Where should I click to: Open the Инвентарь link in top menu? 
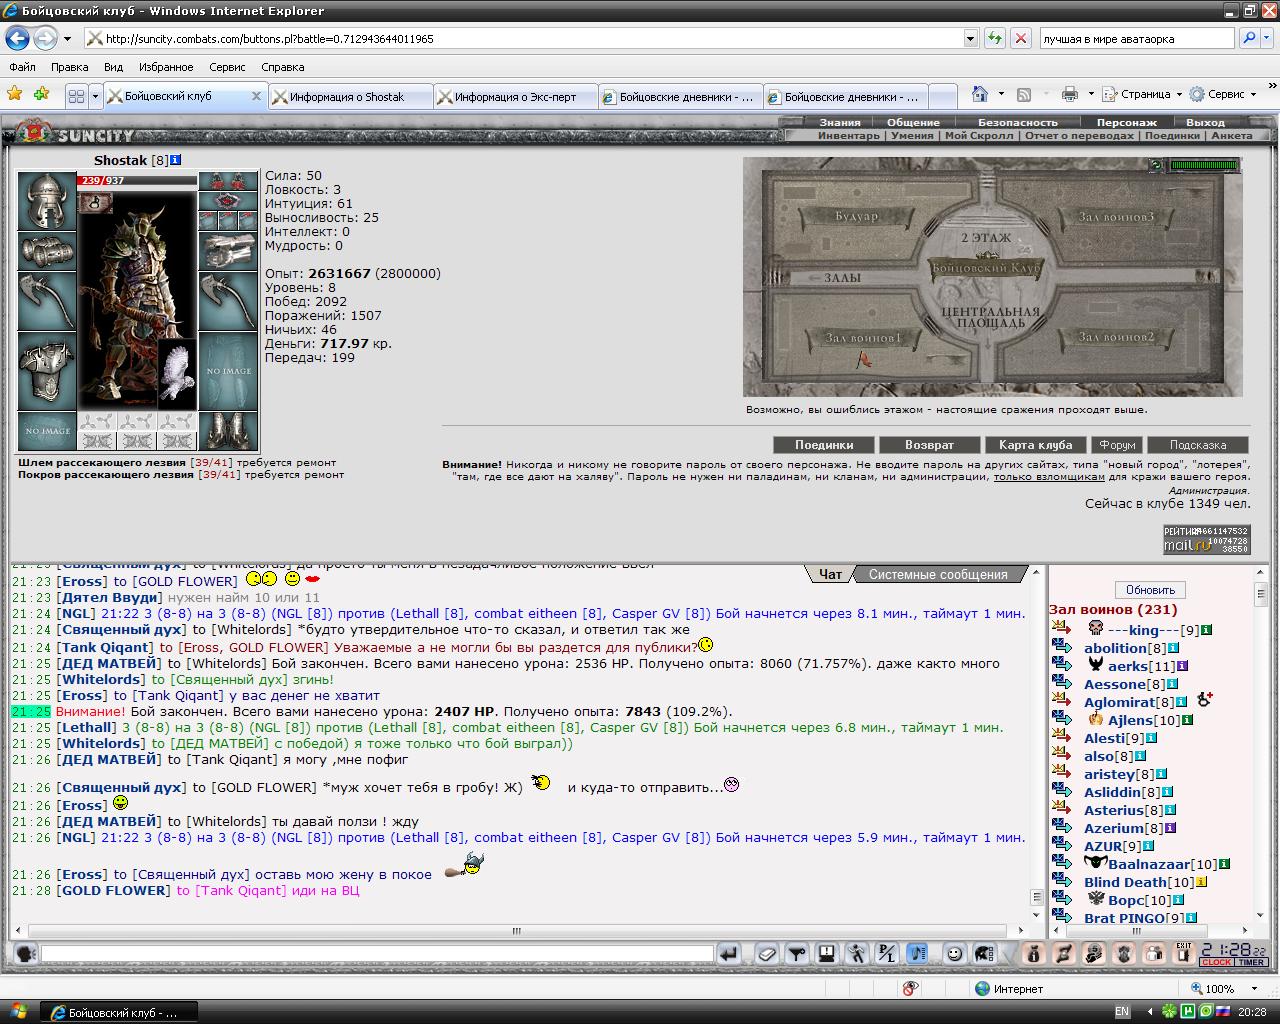click(x=849, y=136)
